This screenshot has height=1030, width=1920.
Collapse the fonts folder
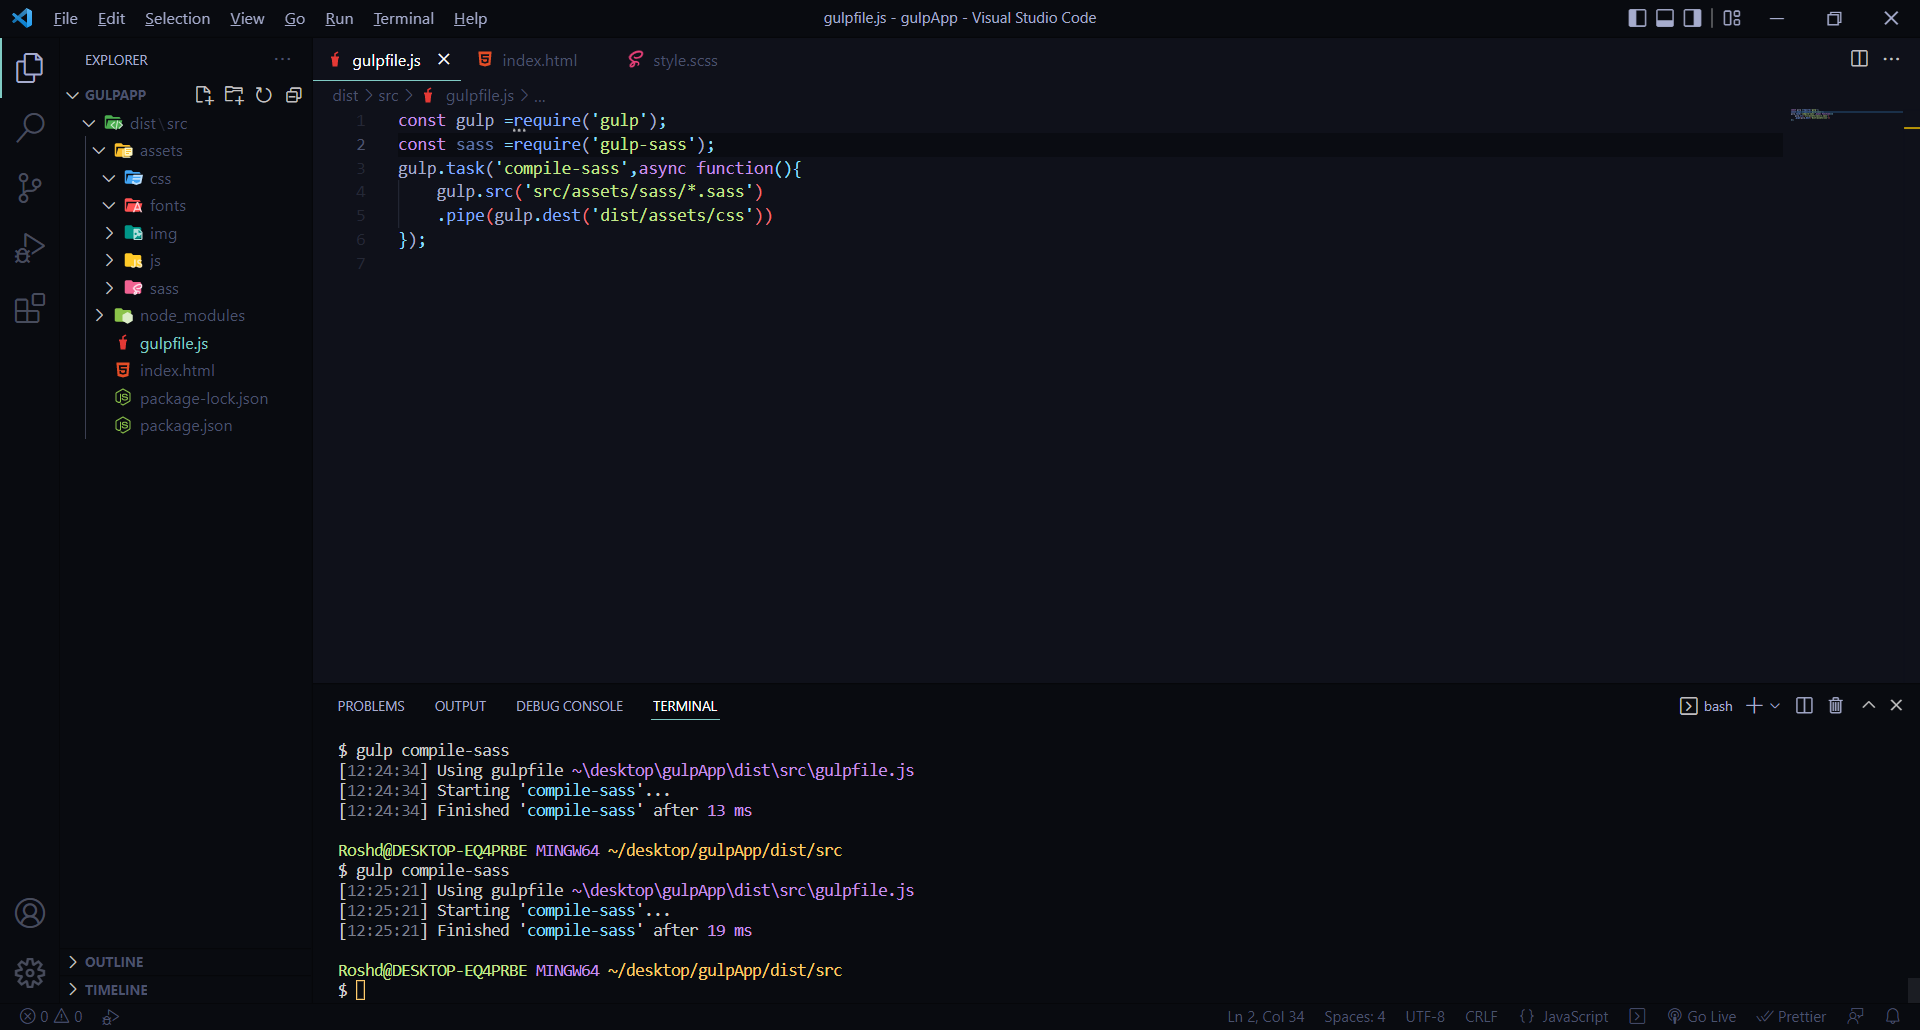click(x=109, y=205)
